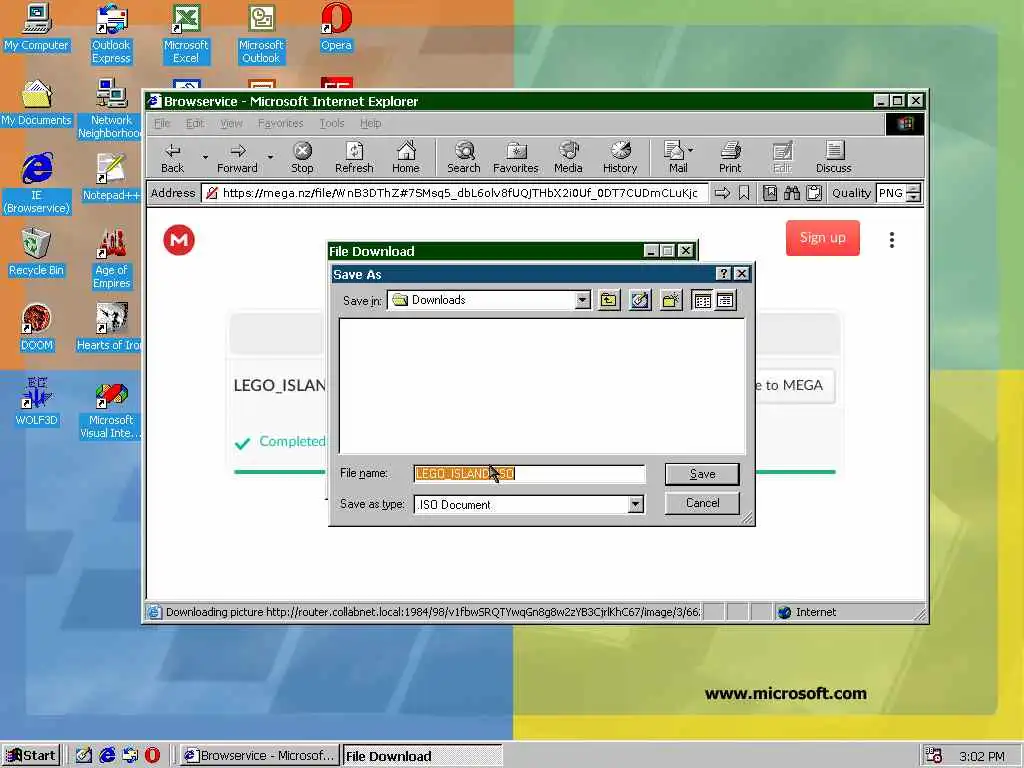Click the Outlook Express quick launch icon

[130, 756]
